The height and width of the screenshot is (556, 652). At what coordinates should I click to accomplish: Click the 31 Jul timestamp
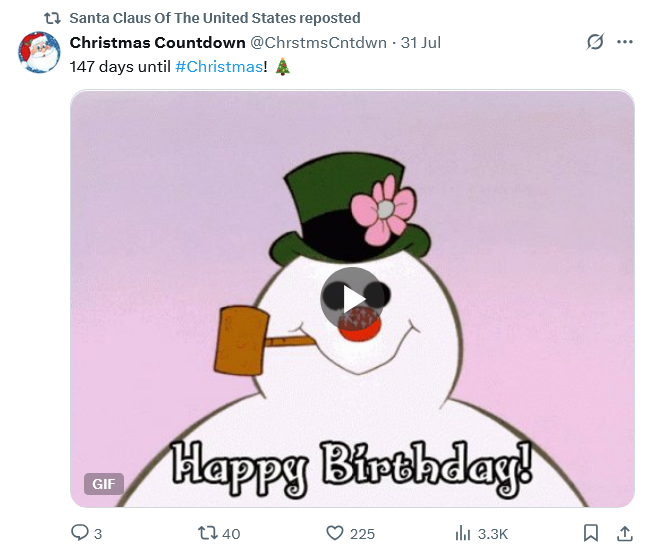point(420,42)
